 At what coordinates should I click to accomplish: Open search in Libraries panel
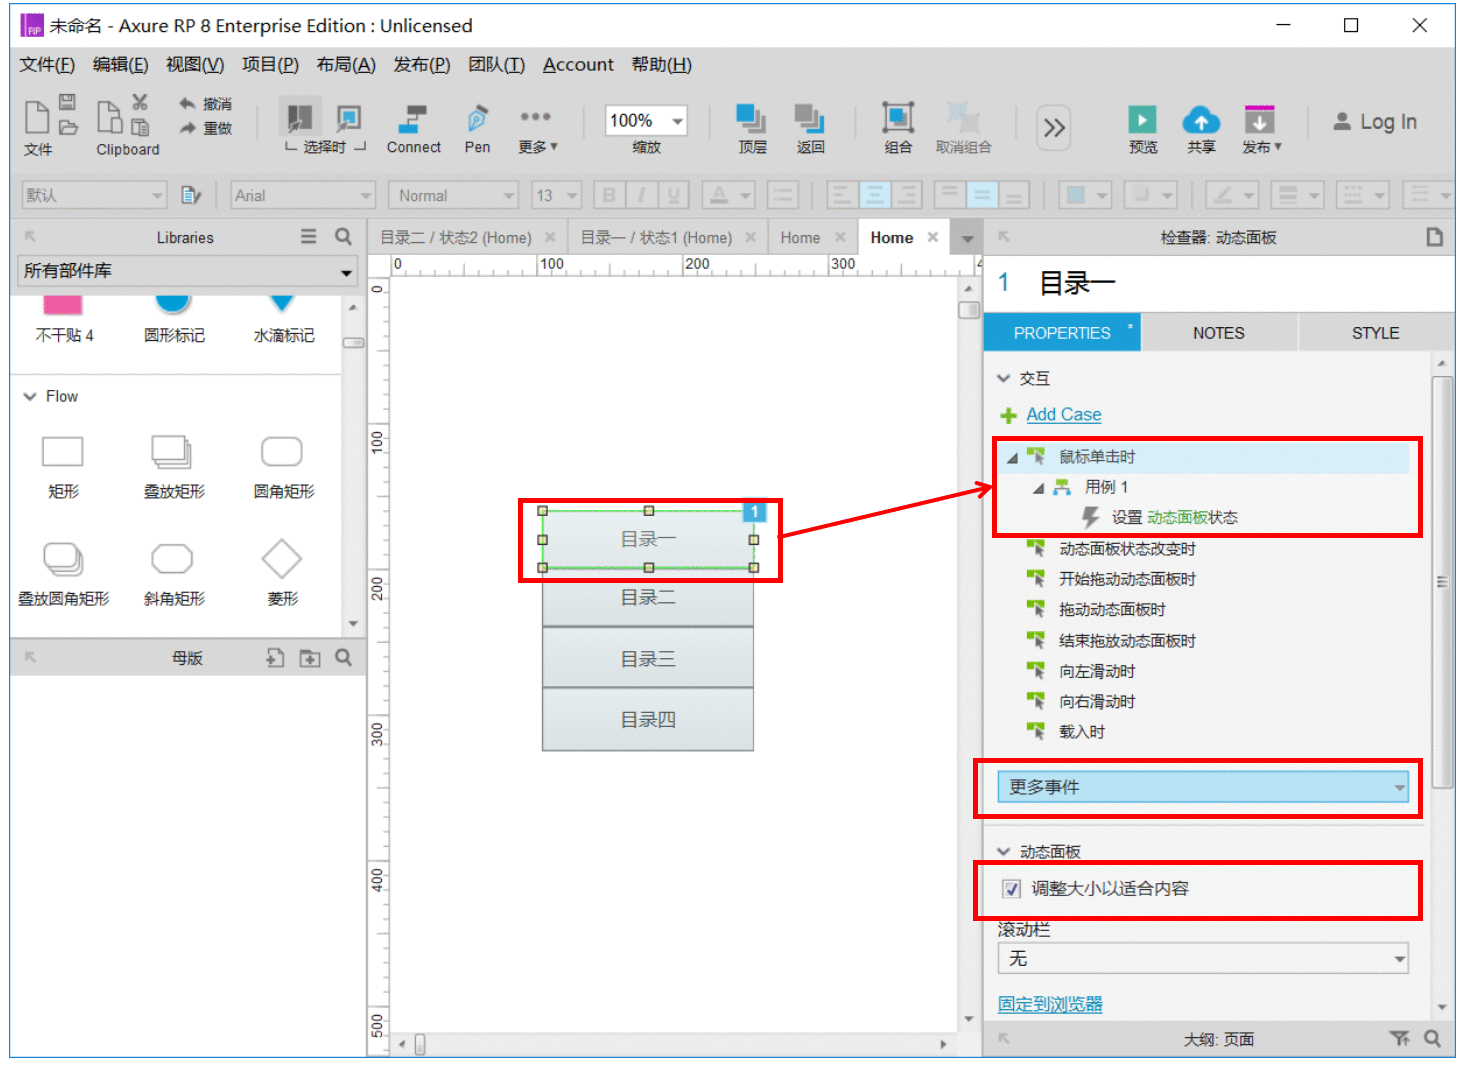[343, 237]
